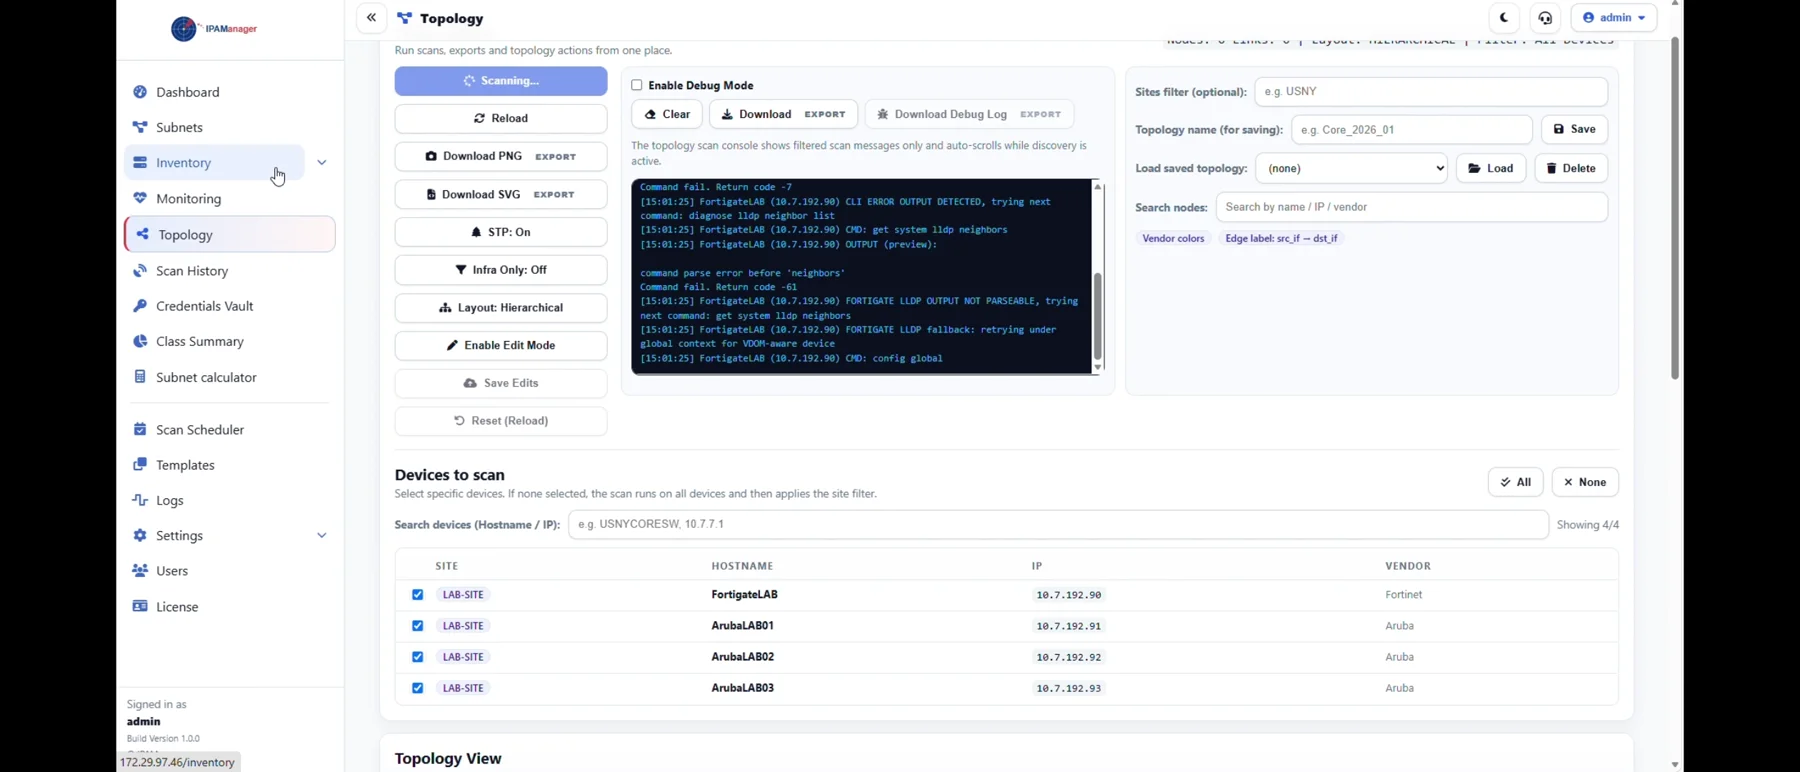Go to Monitoring page
This screenshot has height=772, width=1800.
(188, 199)
